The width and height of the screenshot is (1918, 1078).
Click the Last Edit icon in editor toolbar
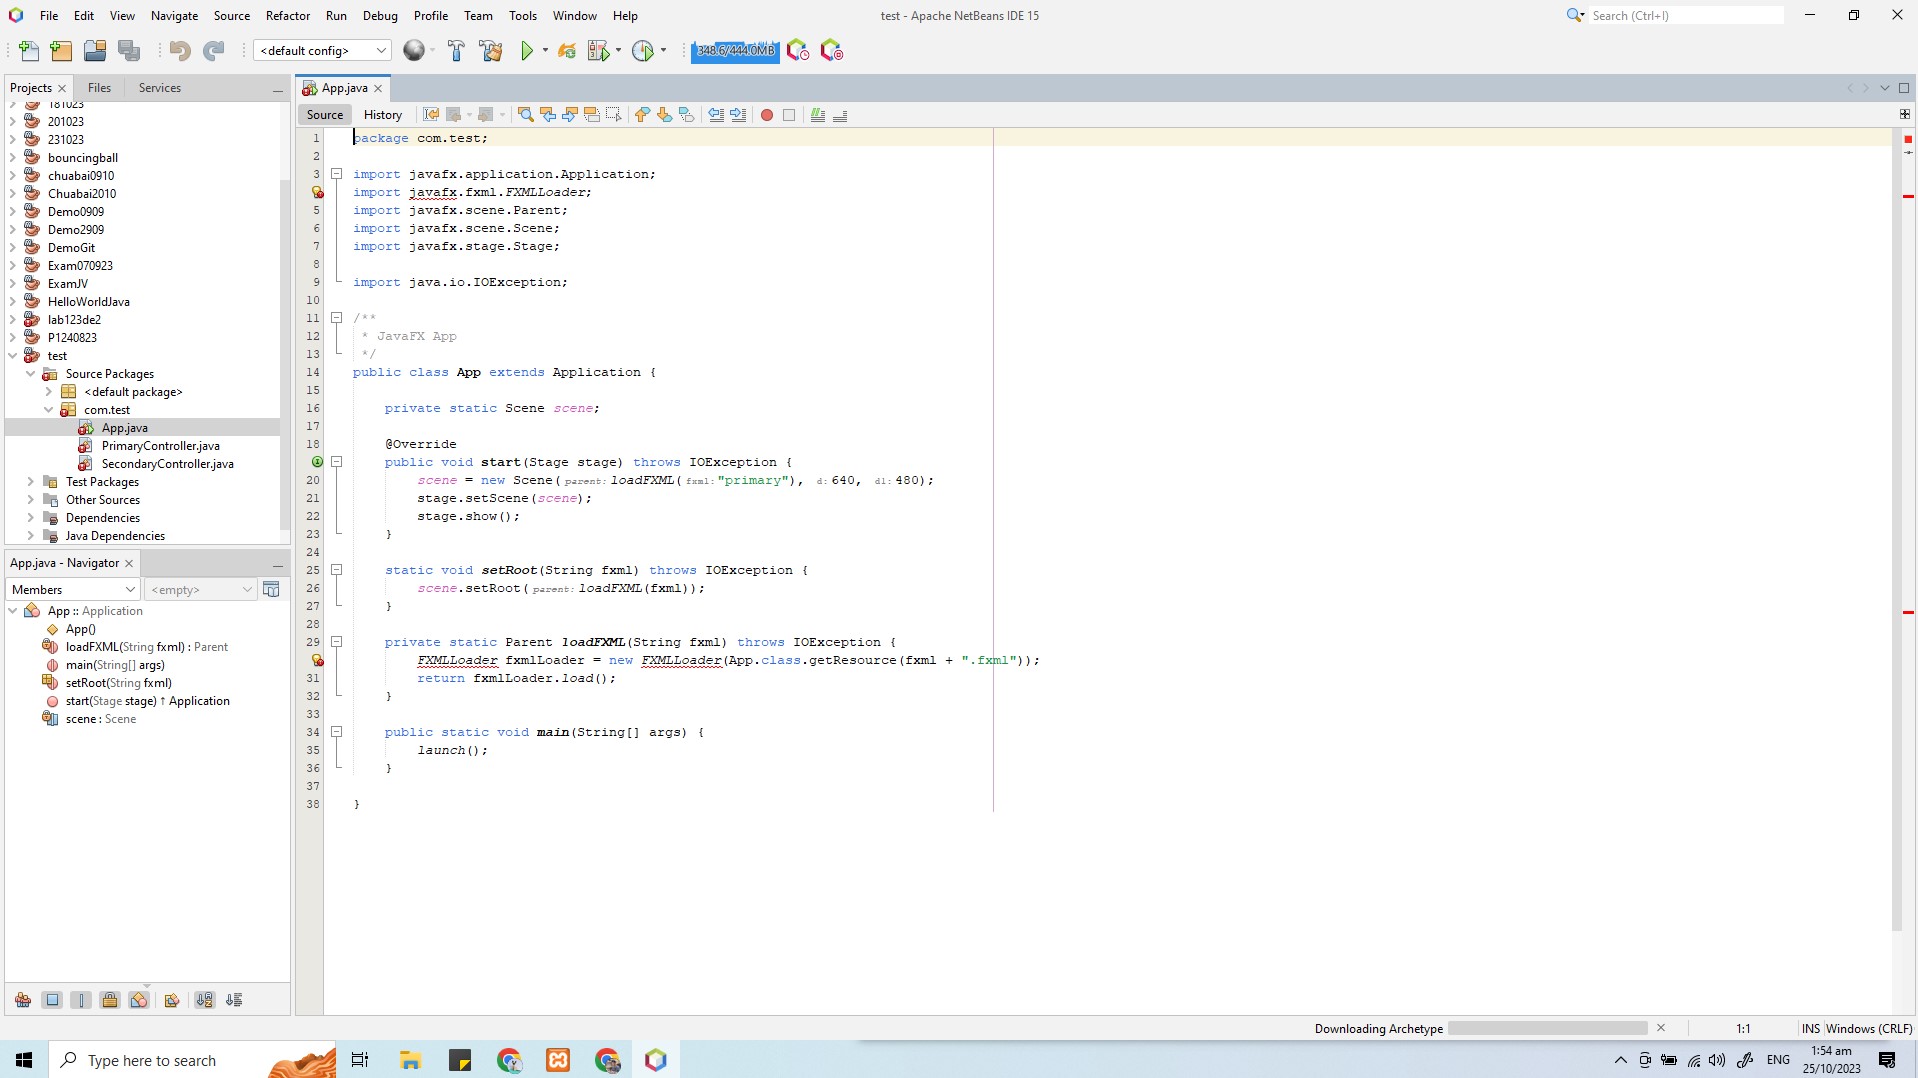coord(431,115)
